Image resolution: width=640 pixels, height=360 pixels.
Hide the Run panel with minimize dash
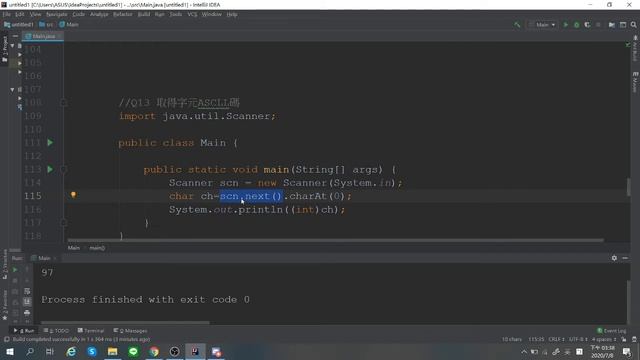point(625,258)
